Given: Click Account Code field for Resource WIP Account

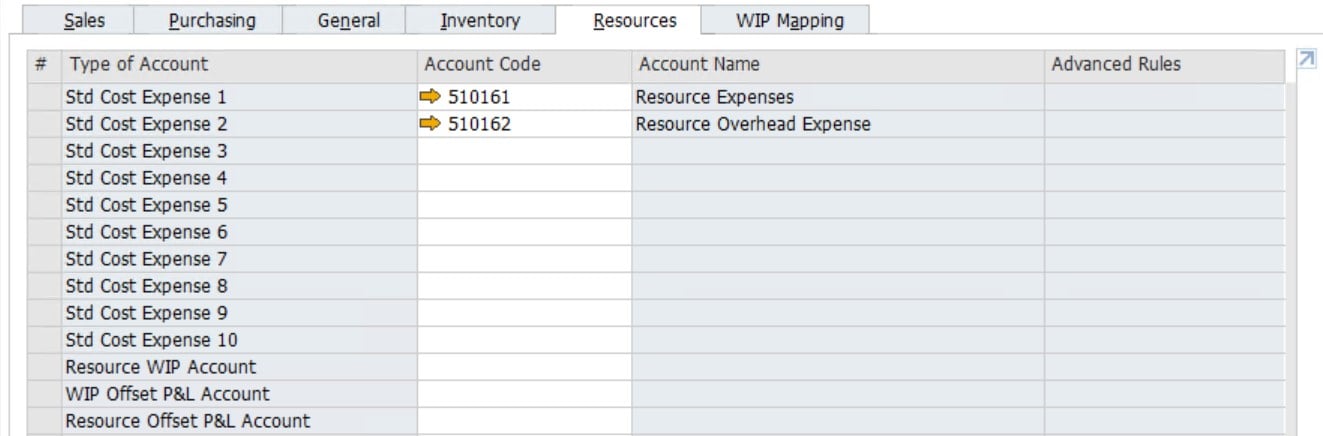Looking at the screenshot, I should [x=524, y=367].
